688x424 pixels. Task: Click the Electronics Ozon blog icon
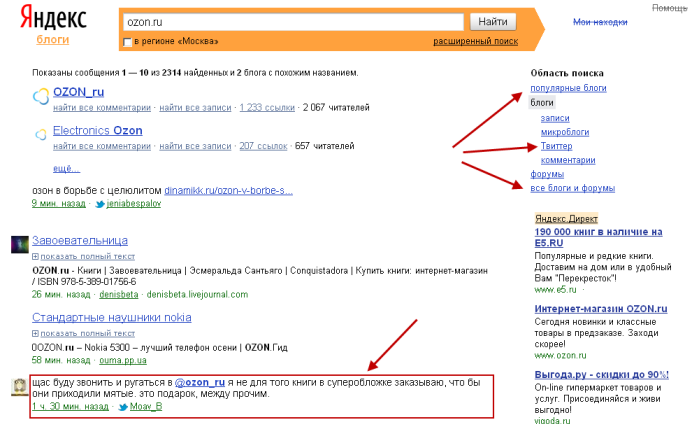click(40, 134)
